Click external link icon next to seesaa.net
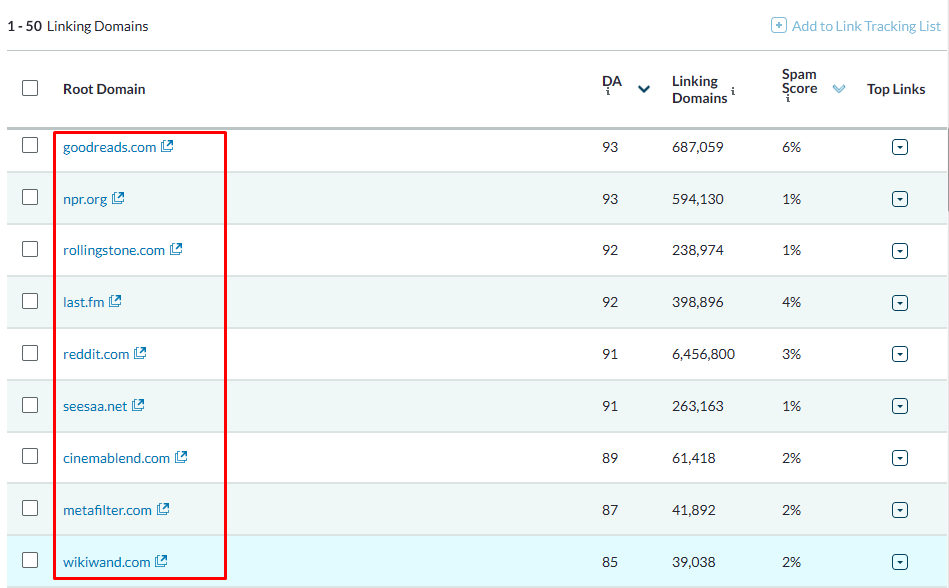 138,405
